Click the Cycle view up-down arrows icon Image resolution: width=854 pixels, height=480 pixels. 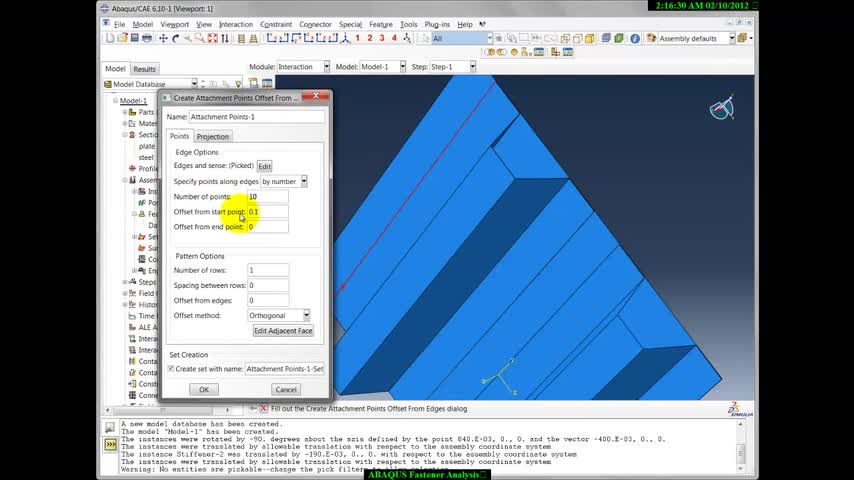tap(225, 38)
